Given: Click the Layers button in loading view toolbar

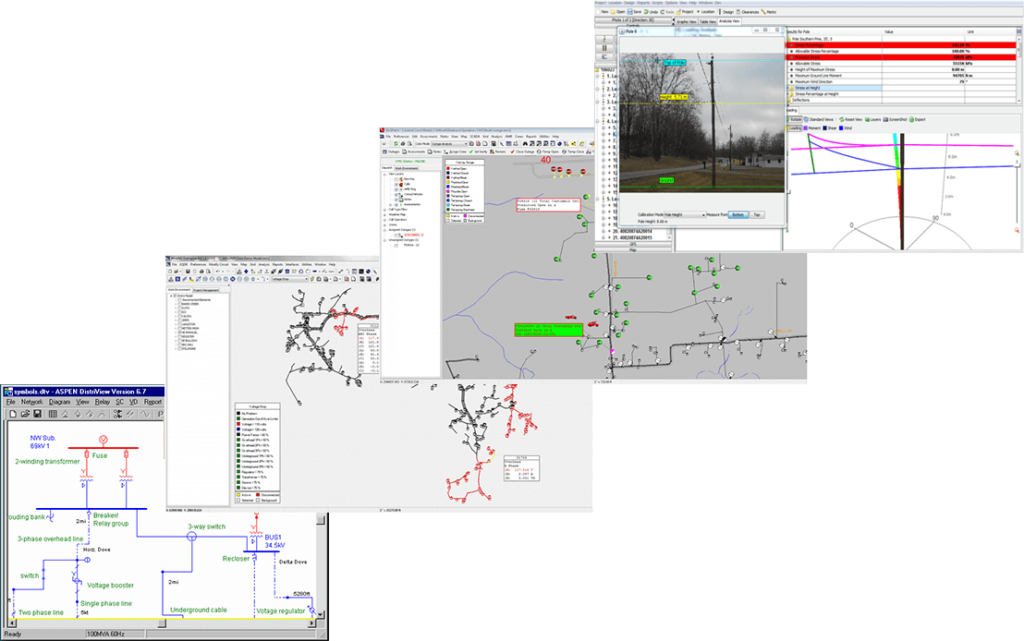Looking at the screenshot, I should (x=873, y=119).
